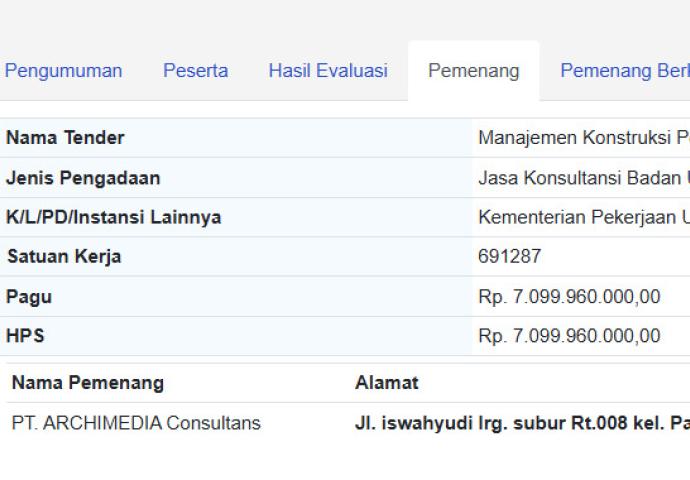This screenshot has width=690, height=480.
Task: Select the active Pemenang tab
Action: [x=473, y=71]
